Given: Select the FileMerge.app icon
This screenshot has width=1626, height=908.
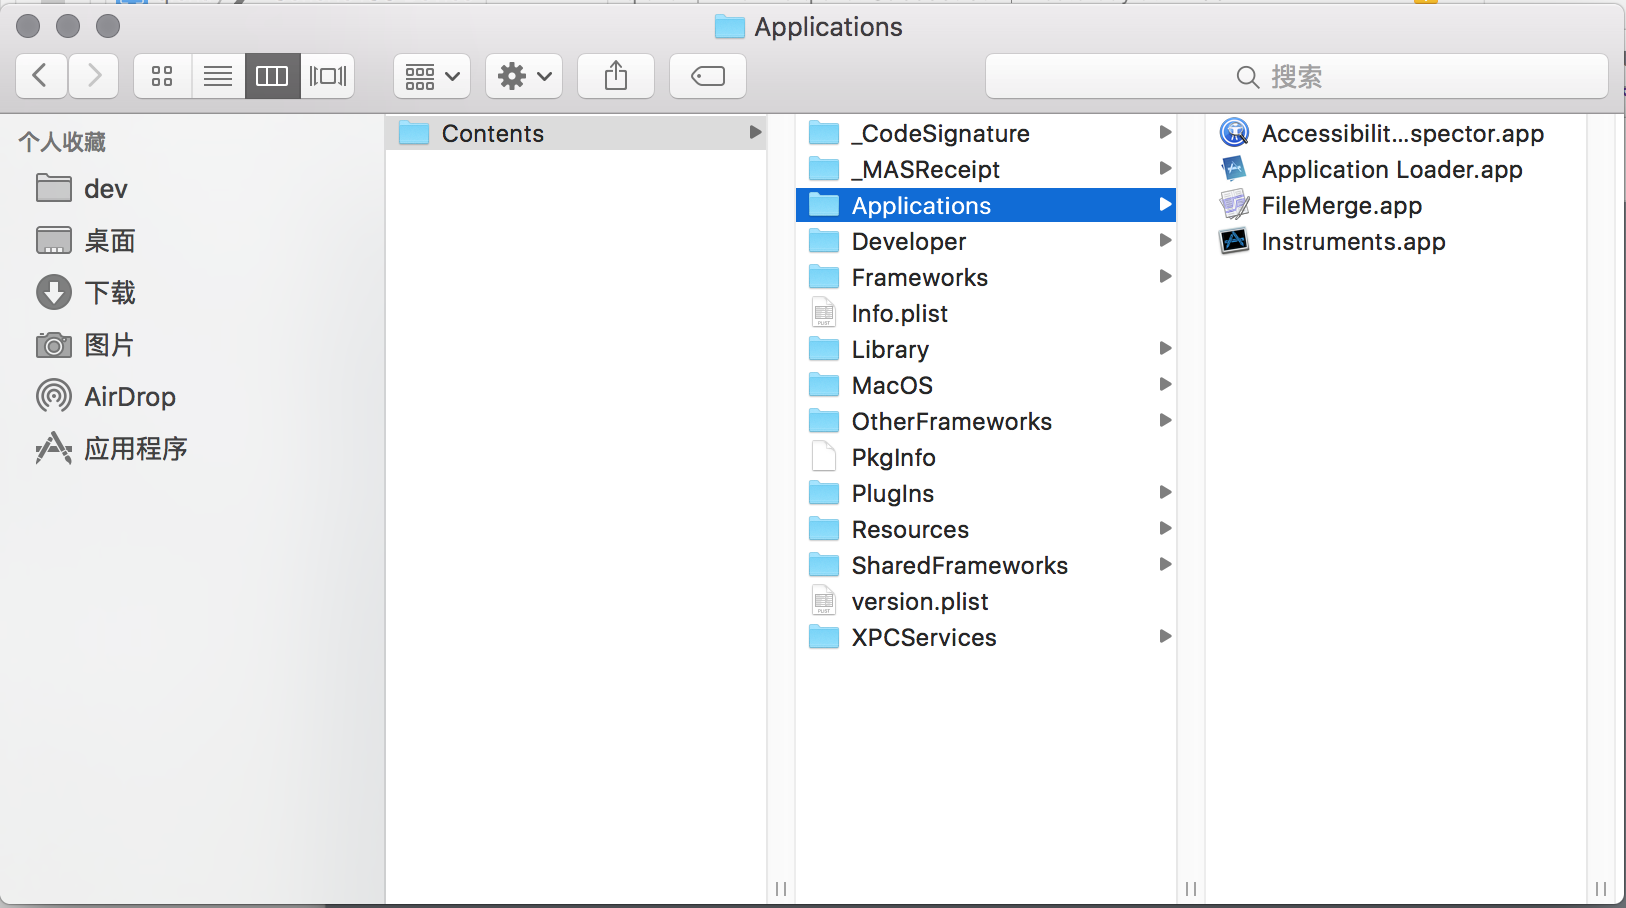Looking at the screenshot, I should point(1235,205).
